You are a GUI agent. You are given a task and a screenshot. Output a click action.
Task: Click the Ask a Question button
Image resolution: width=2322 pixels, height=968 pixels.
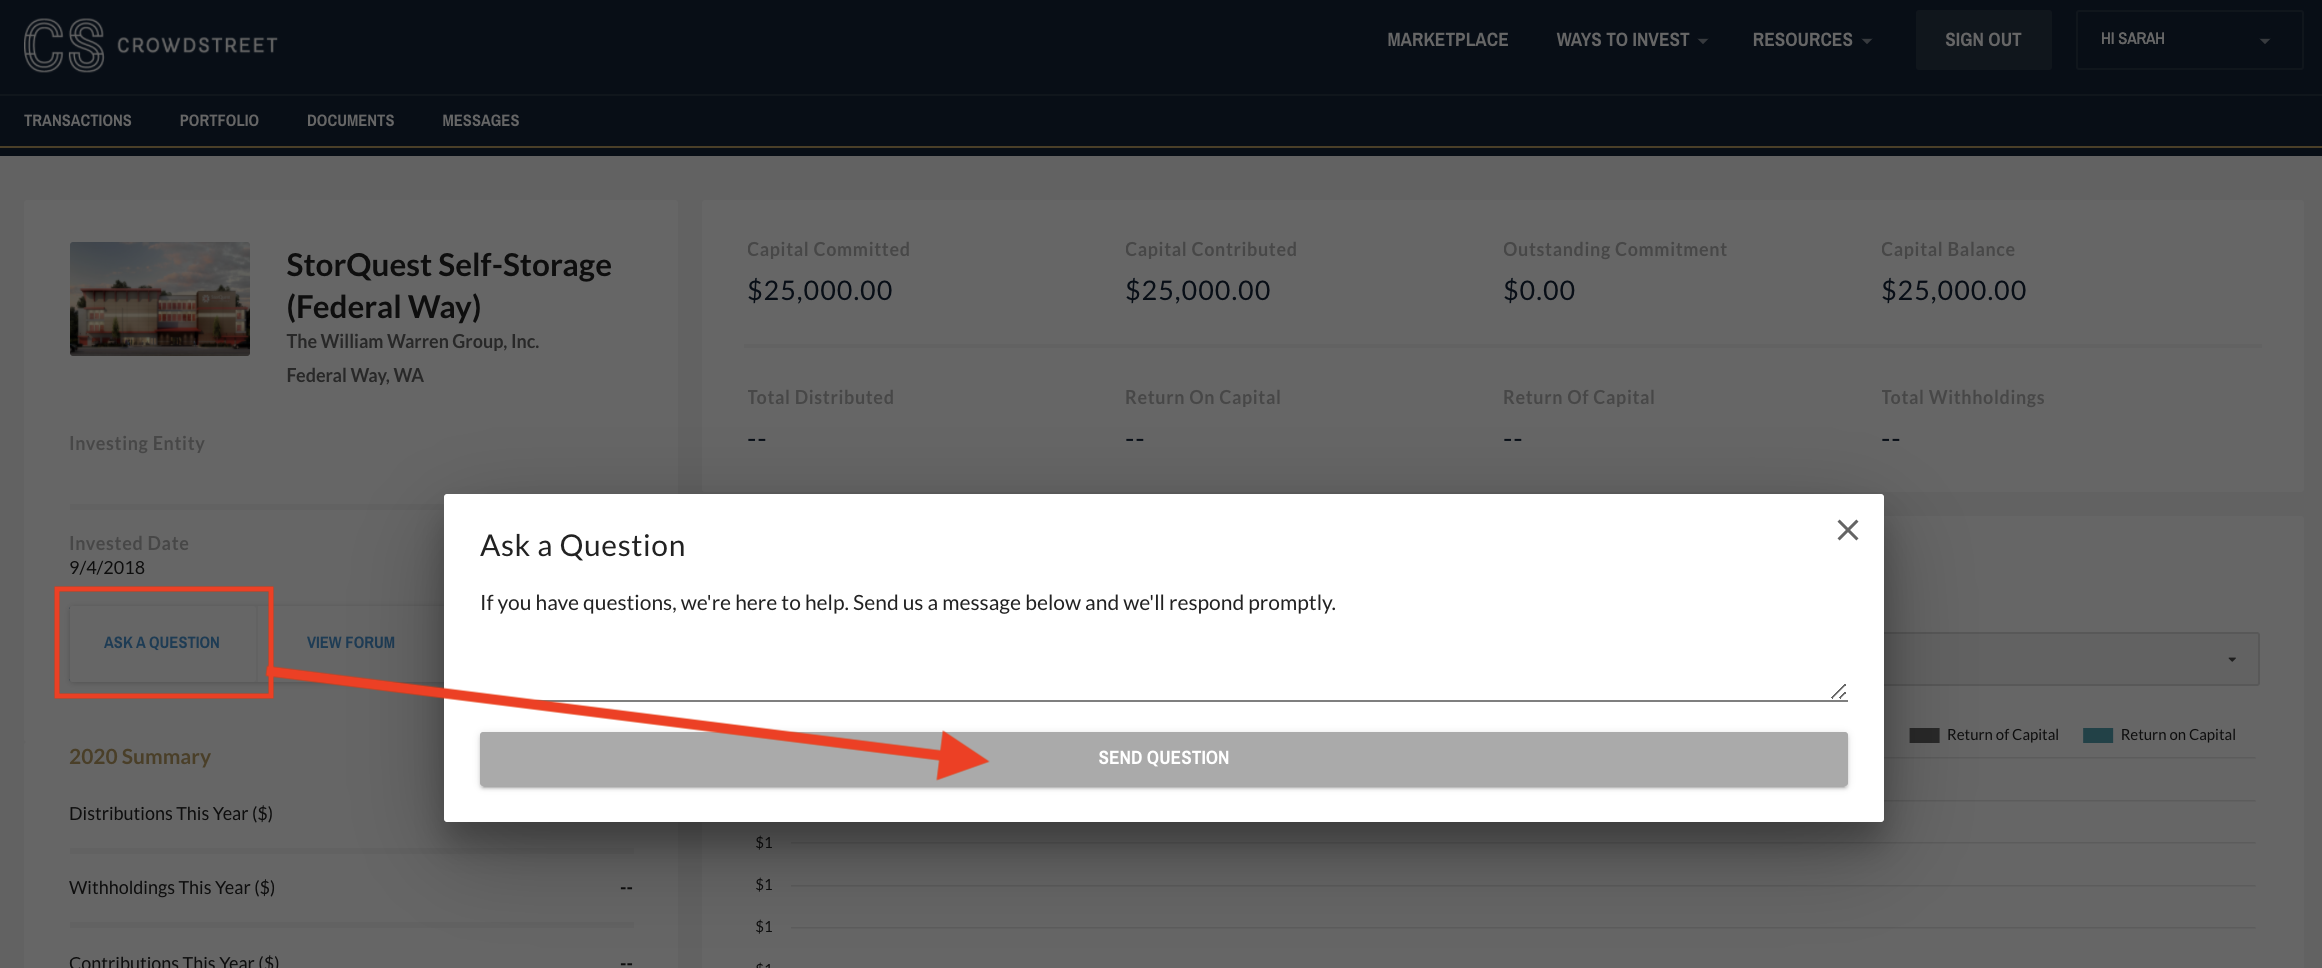162,642
